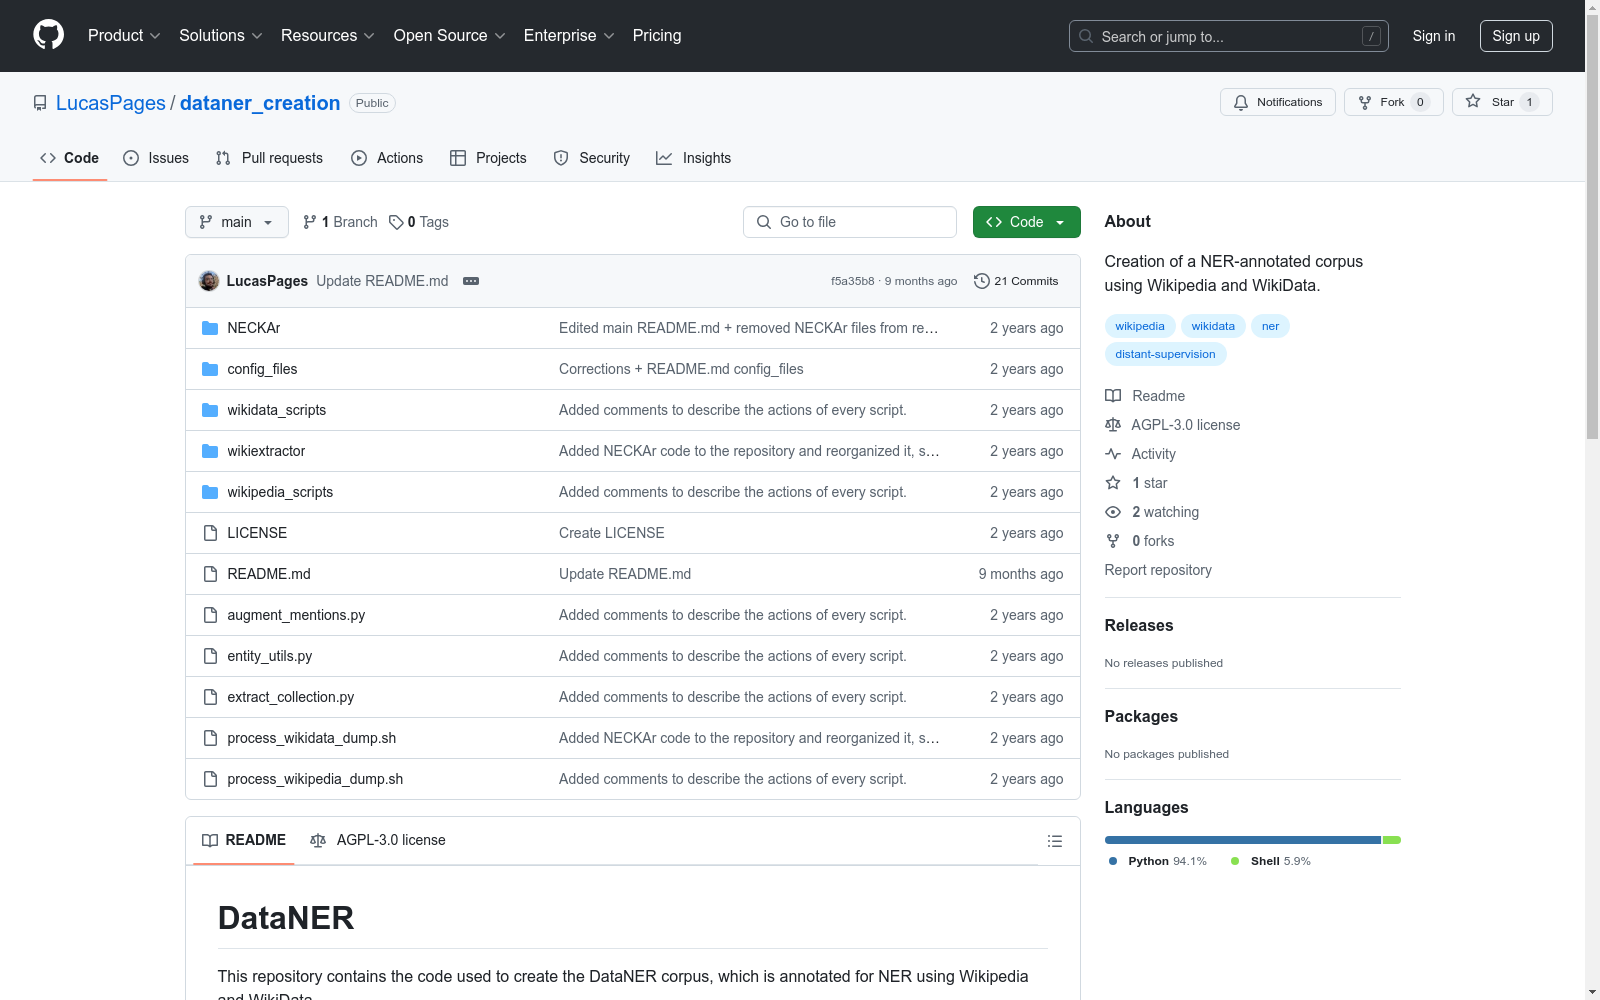Click the tag icon beside 0 Tags
The width and height of the screenshot is (1600, 1000).
pyautogui.click(x=396, y=222)
